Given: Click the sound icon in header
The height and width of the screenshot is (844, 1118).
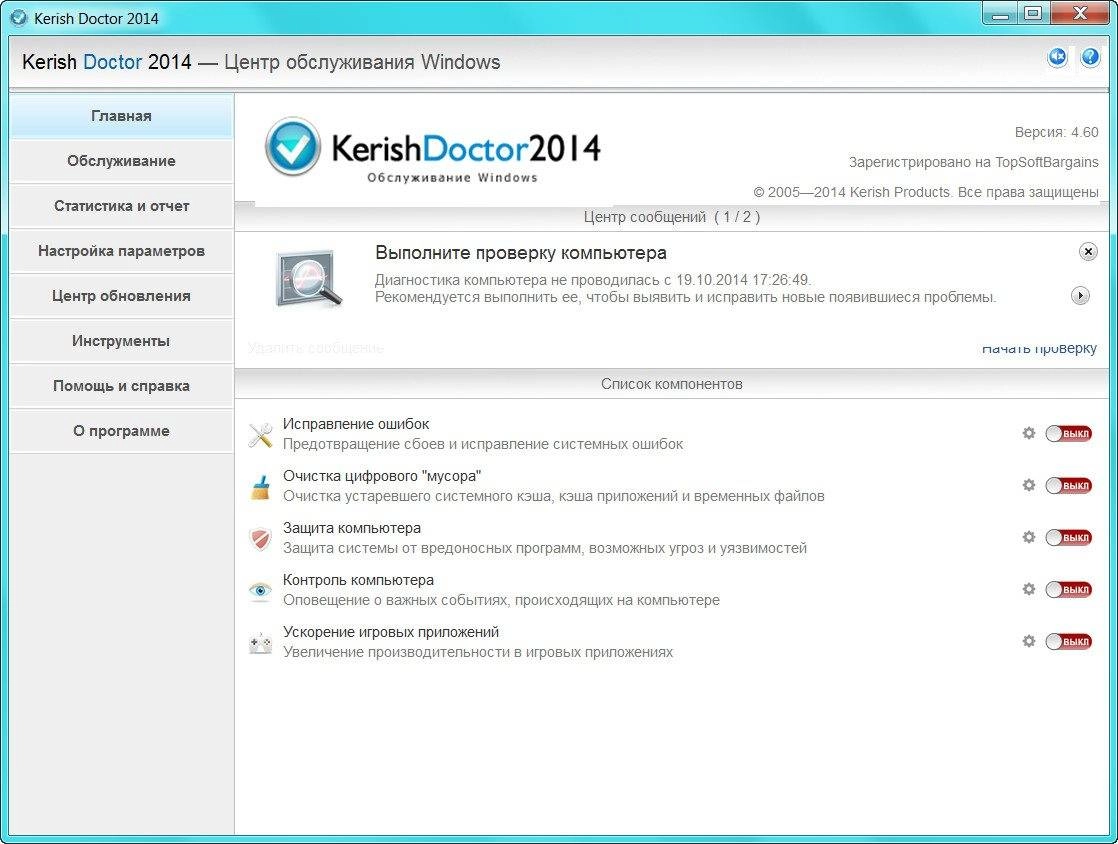Looking at the screenshot, I should 1057,57.
